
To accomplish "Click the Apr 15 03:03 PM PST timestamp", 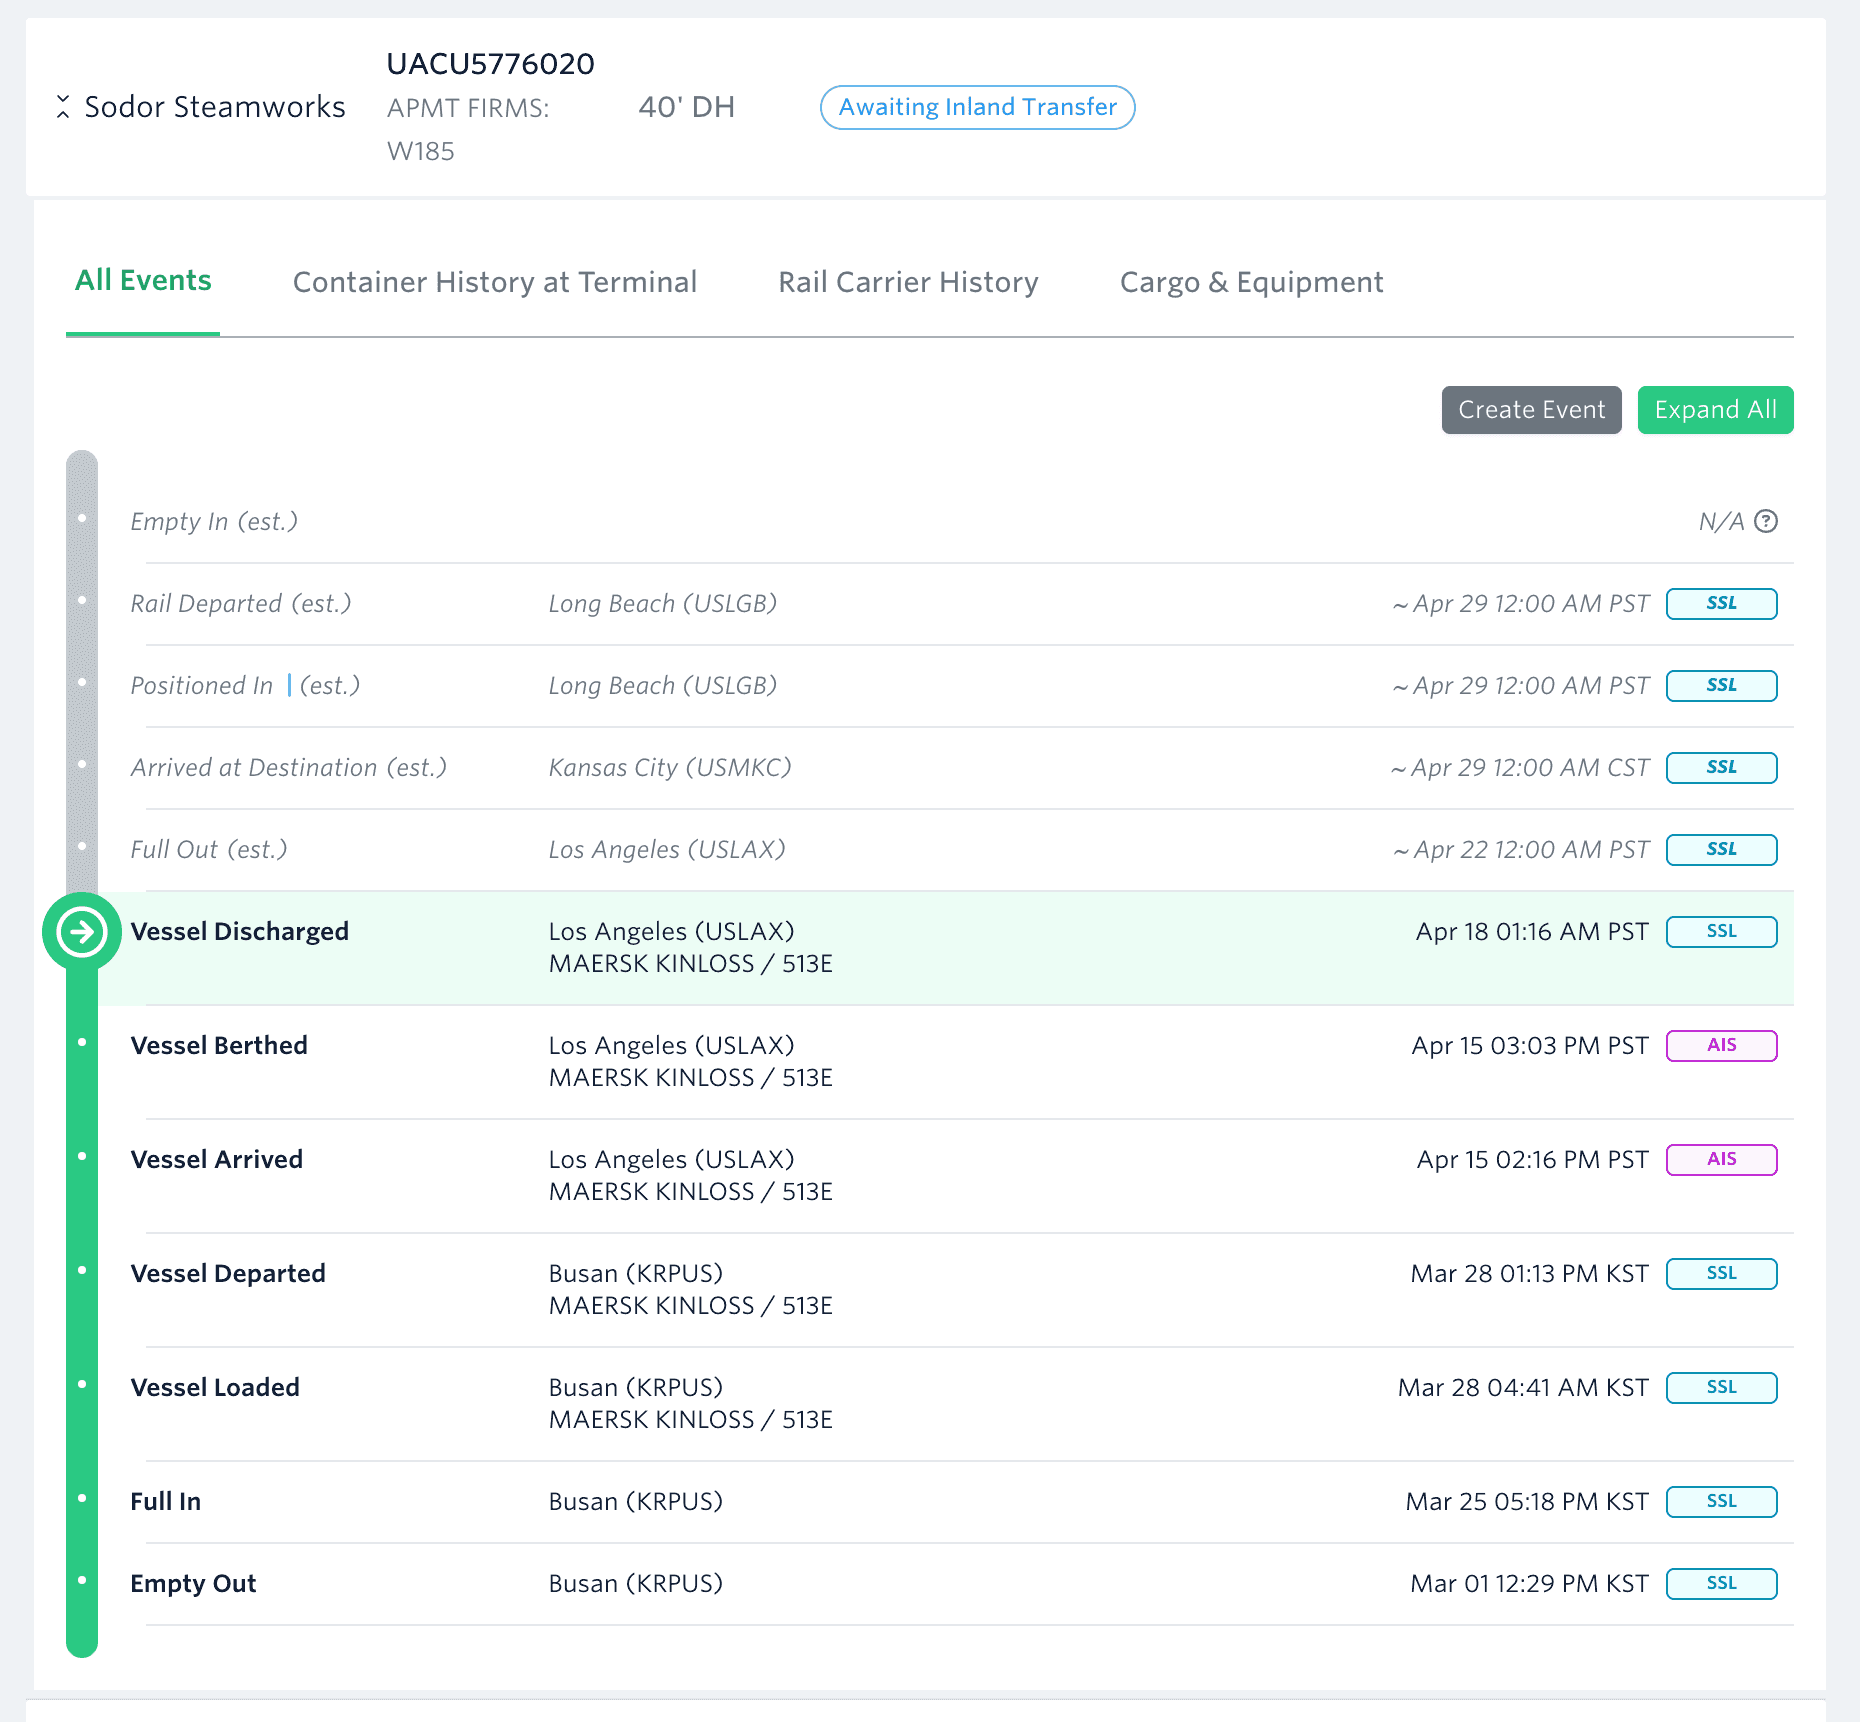I will [x=1530, y=1046].
